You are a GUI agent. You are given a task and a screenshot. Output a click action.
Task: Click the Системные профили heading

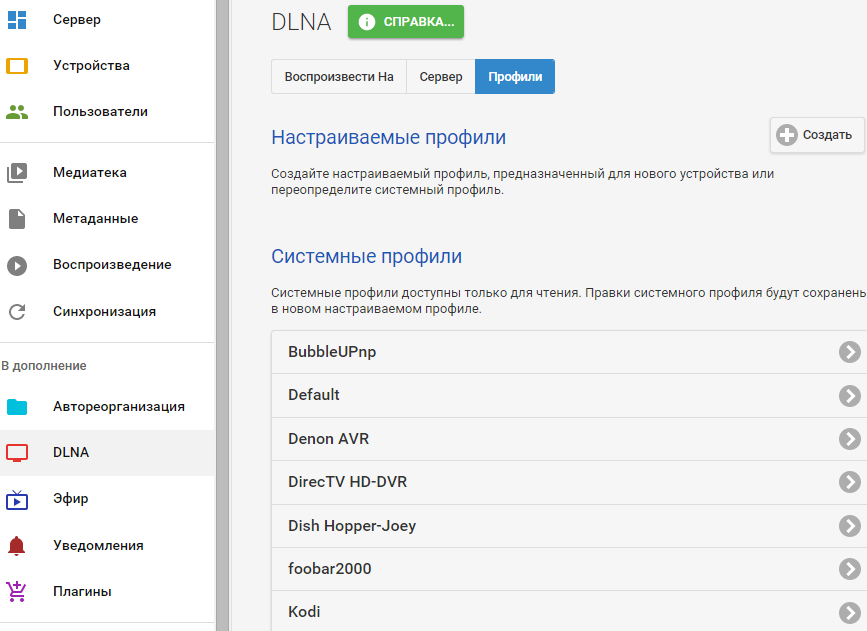click(367, 257)
